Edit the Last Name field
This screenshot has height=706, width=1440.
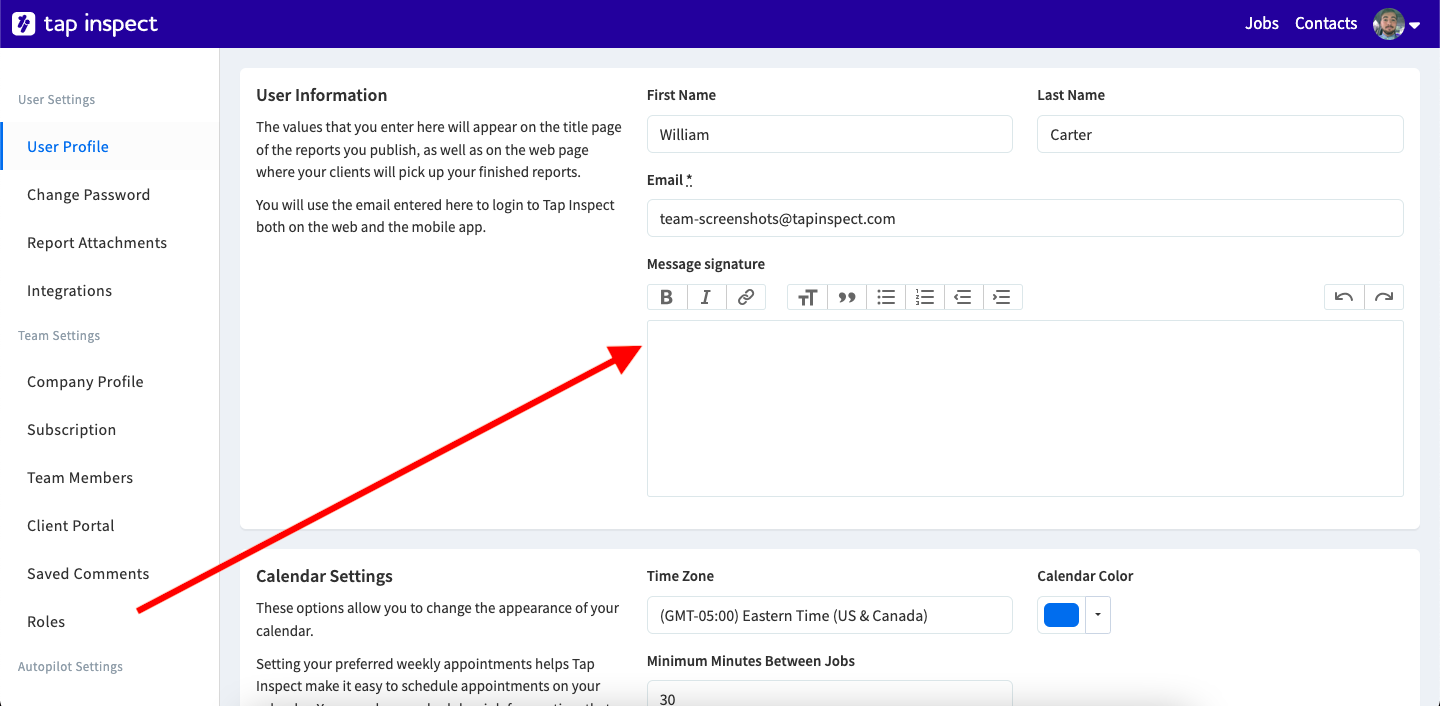pyautogui.click(x=1220, y=134)
